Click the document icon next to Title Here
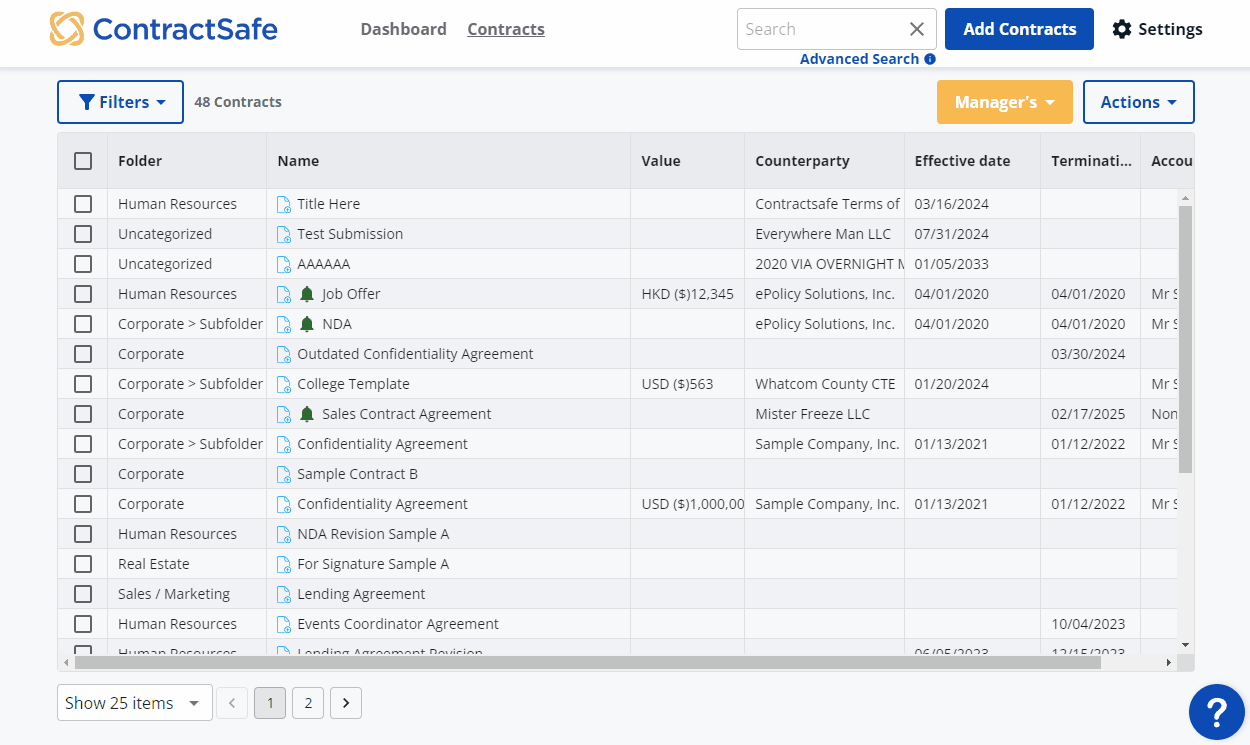The width and height of the screenshot is (1250, 745). (284, 204)
